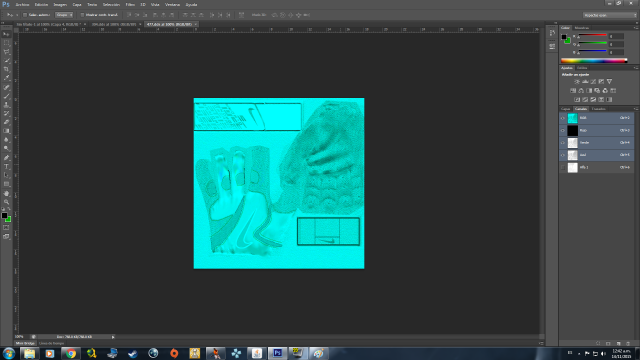Enable the Selec. autom. checkbox

point(25,15)
